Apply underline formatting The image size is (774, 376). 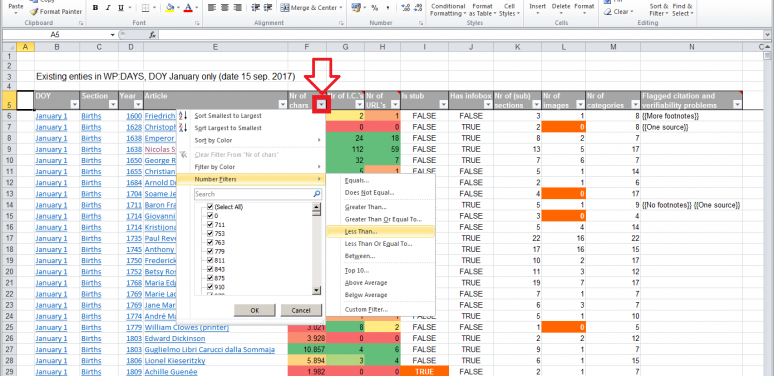point(121,7)
